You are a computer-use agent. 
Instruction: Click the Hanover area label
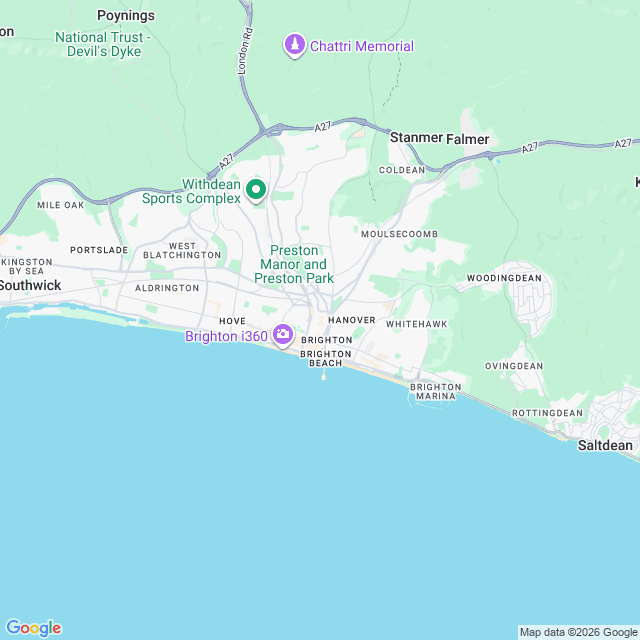352,320
